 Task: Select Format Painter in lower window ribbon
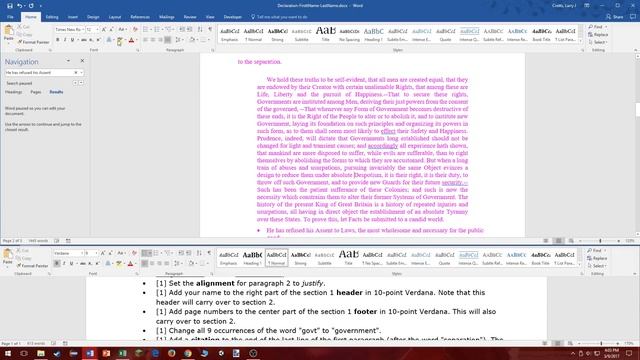point(33,266)
